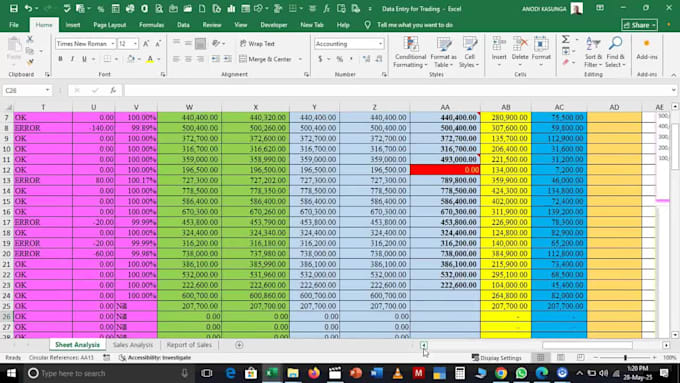Screen dimensions: 680x383
Task: Click the zoom slider in the status bar
Action: (625, 358)
